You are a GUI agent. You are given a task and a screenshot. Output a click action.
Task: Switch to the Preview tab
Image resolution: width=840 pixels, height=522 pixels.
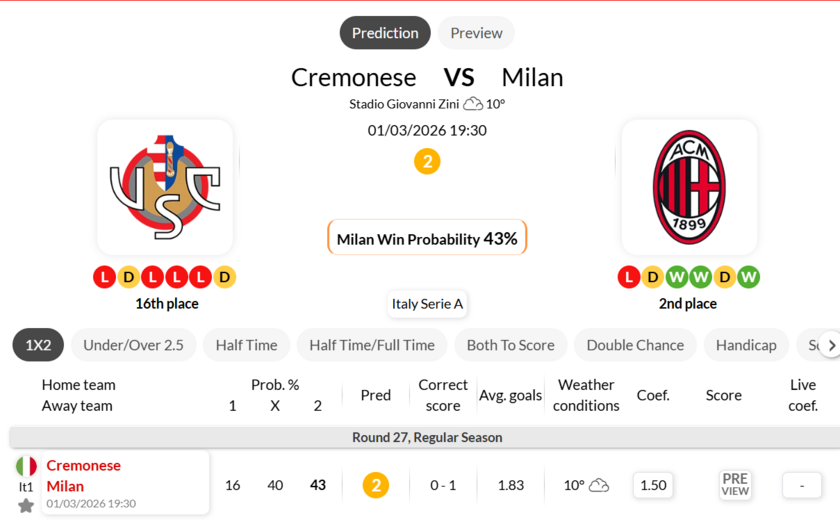pyautogui.click(x=476, y=33)
